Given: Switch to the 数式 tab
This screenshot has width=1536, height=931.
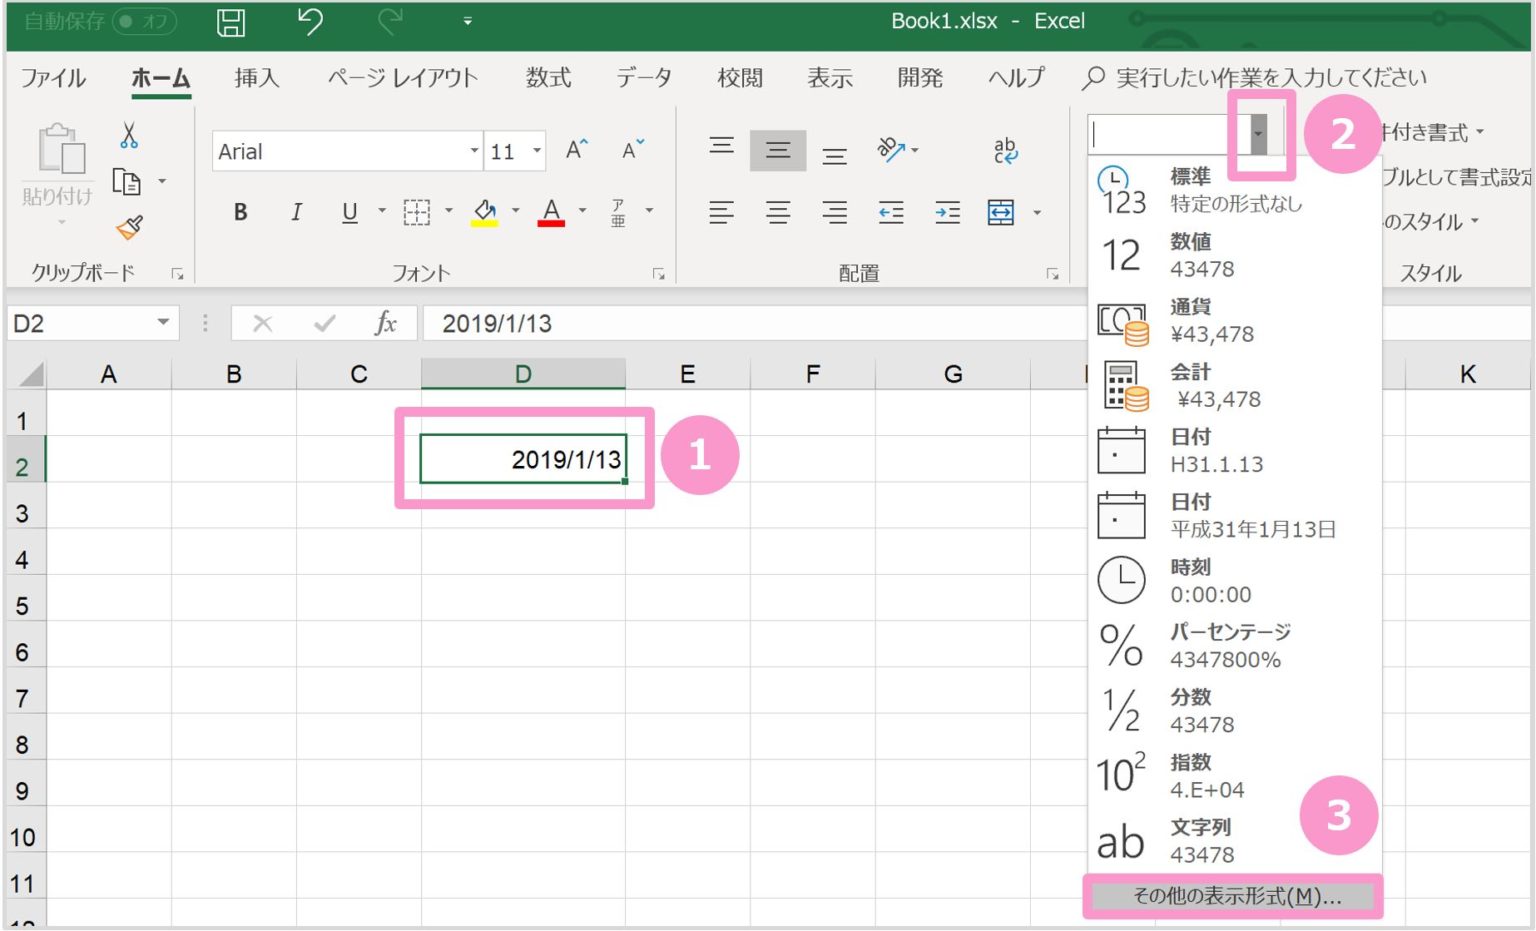Looking at the screenshot, I should [x=549, y=78].
